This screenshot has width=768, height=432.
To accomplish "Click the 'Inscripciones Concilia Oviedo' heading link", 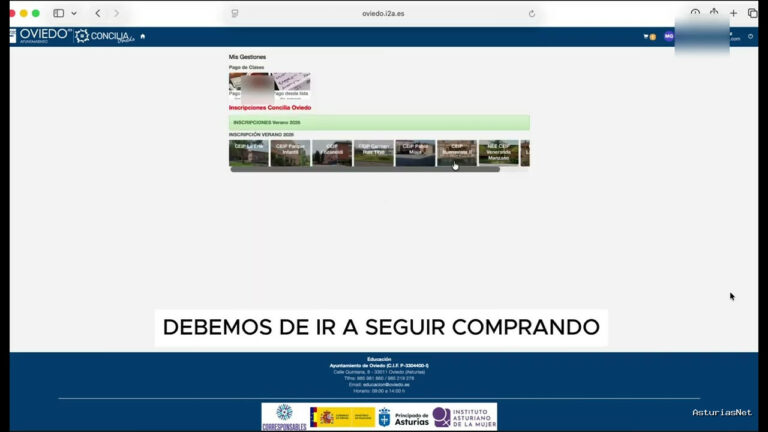I will click(x=270, y=107).
